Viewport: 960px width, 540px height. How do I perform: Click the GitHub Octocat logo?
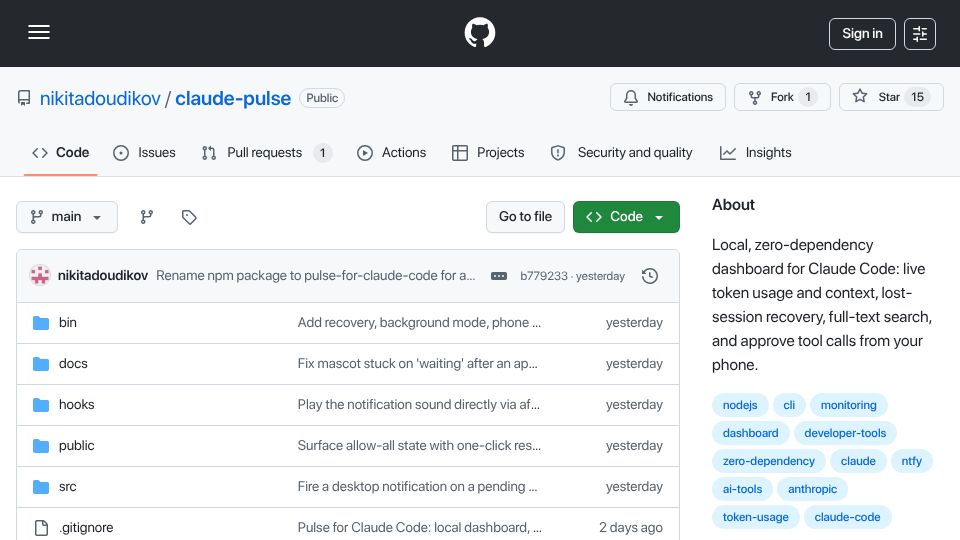479,32
